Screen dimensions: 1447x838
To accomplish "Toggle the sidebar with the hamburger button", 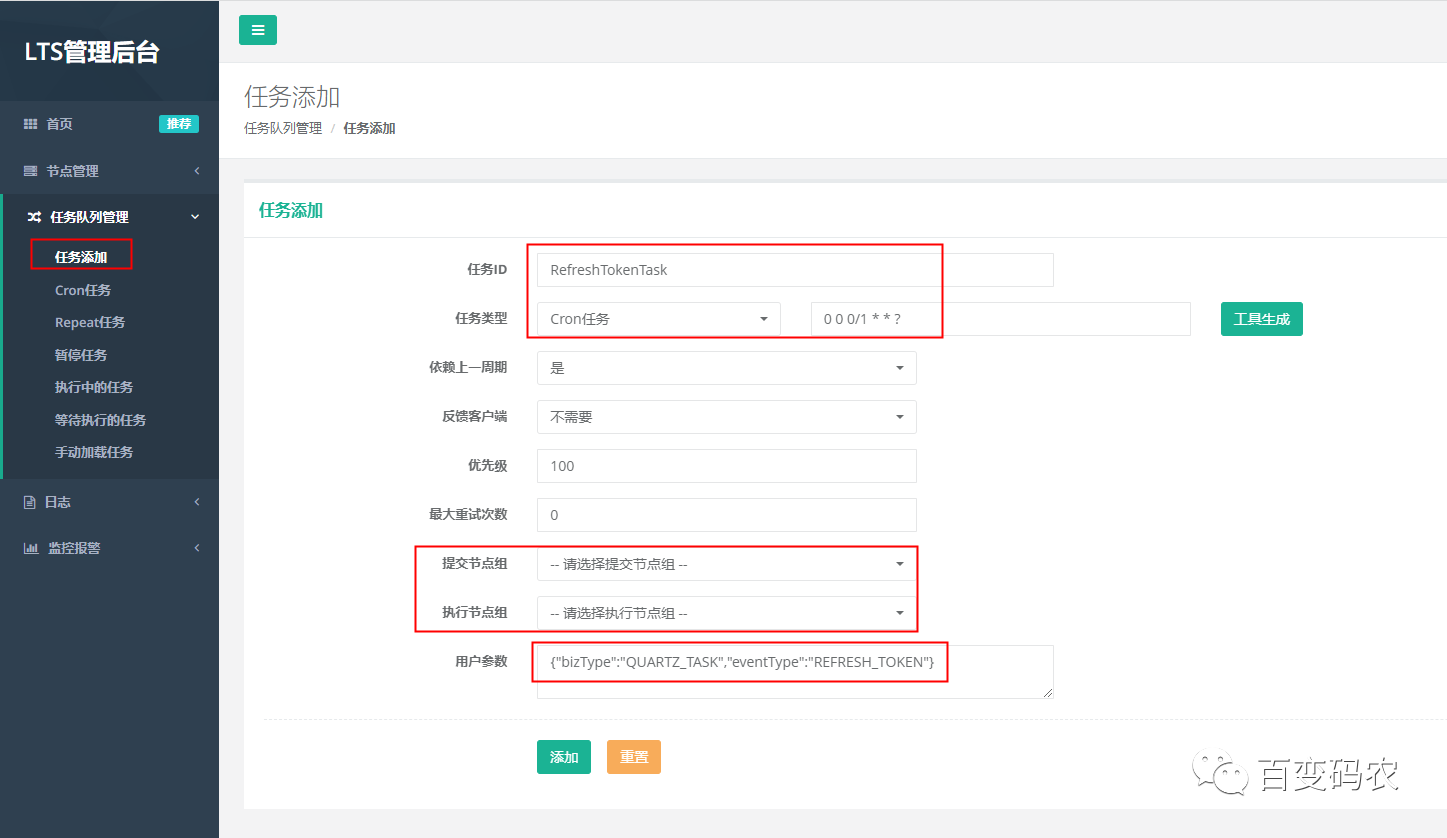I will coord(258,30).
